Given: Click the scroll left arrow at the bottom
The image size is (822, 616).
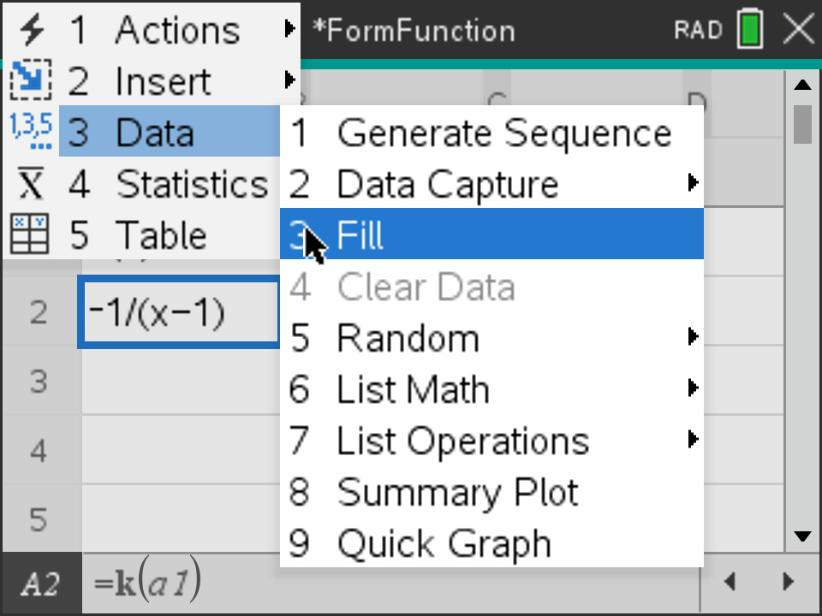Looking at the screenshot, I should [x=730, y=581].
